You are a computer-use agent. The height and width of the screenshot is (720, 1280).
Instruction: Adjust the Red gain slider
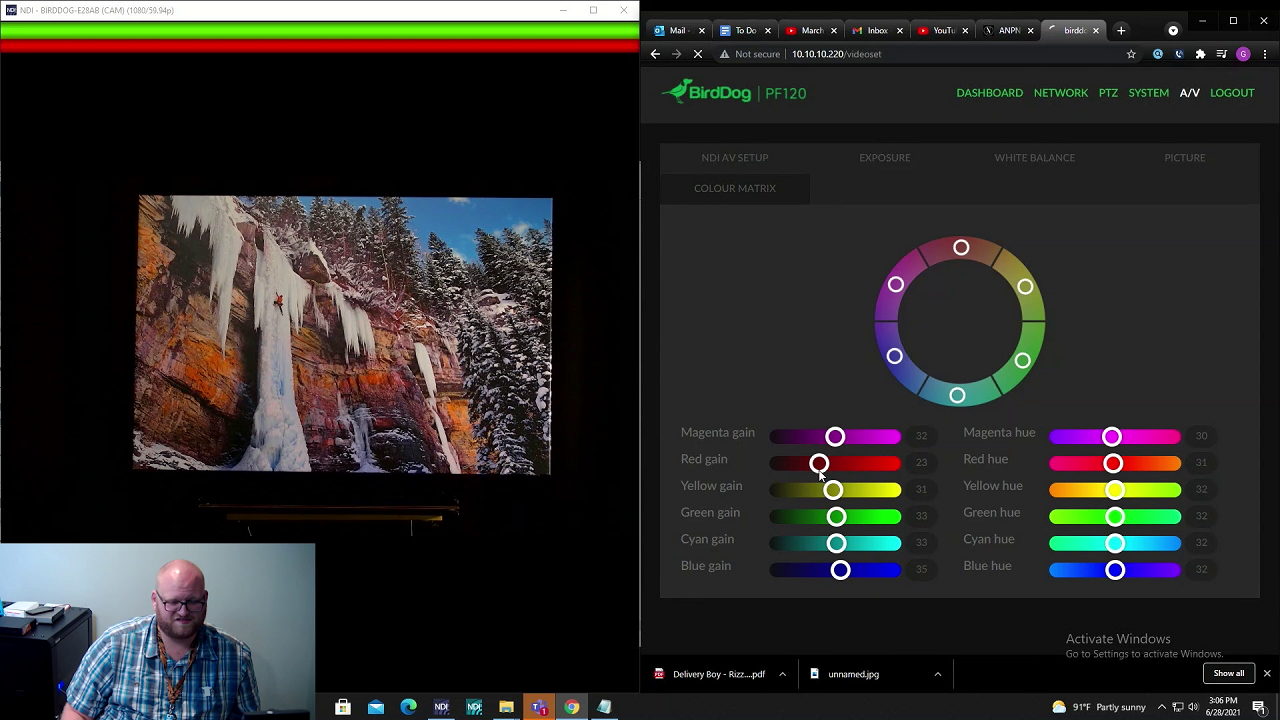[835, 463]
